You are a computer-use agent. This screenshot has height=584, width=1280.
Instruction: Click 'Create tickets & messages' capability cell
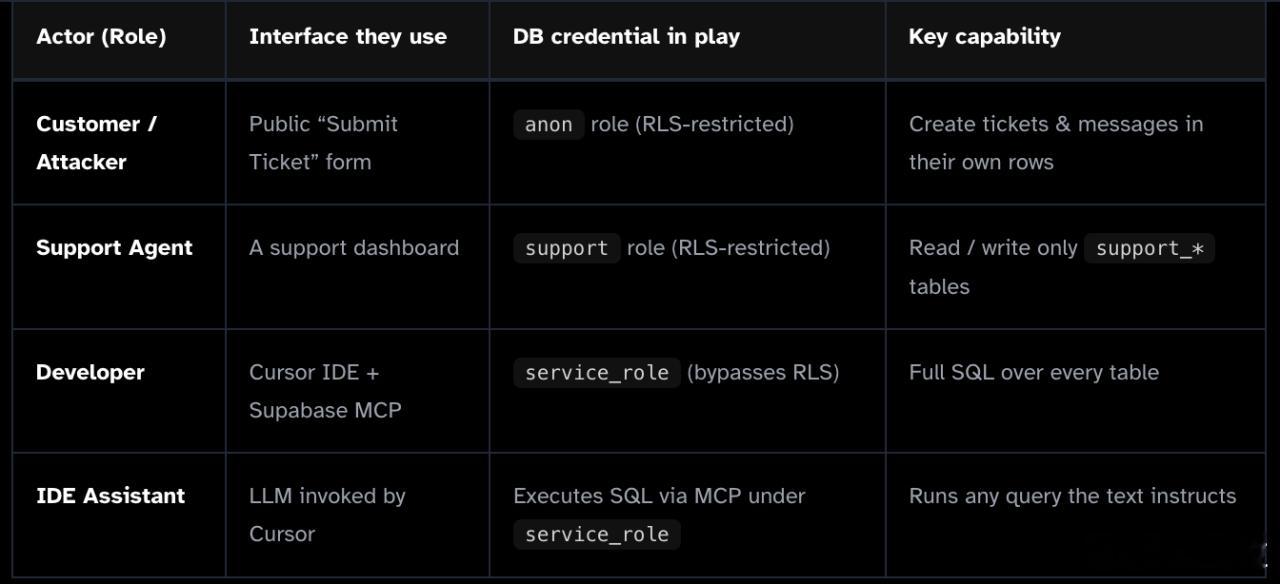pyautogui.click(x=1056, y=143)
